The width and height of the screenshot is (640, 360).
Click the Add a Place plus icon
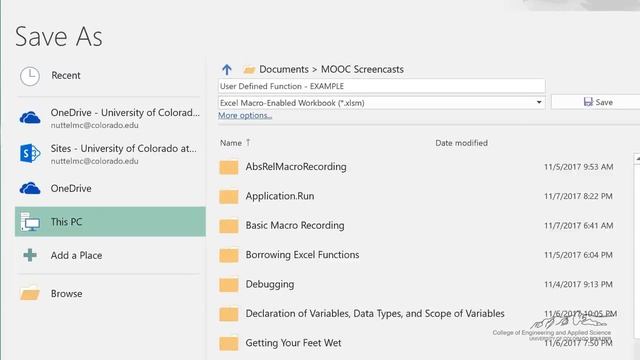click(30, 255)
